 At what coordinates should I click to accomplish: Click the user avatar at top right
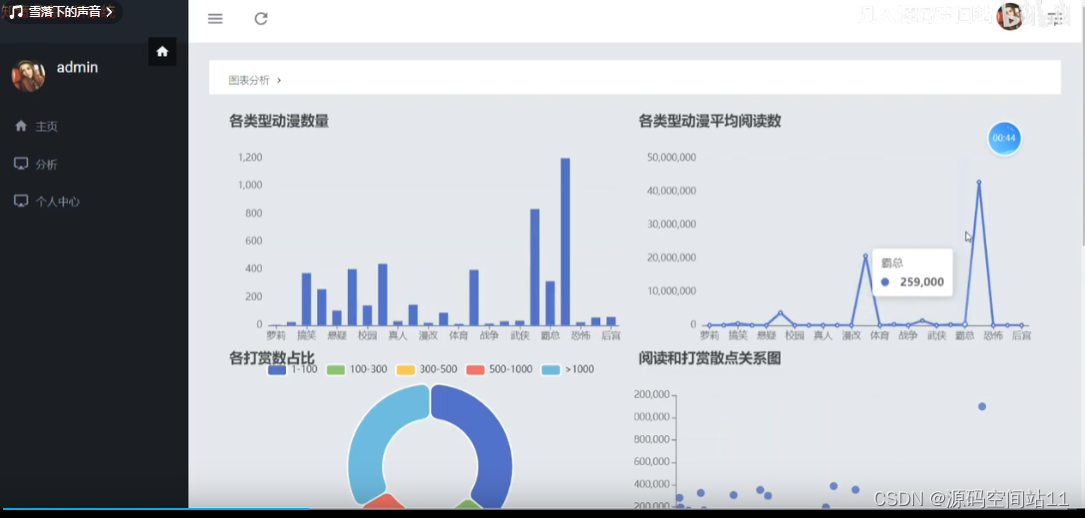click(1010, 17)
